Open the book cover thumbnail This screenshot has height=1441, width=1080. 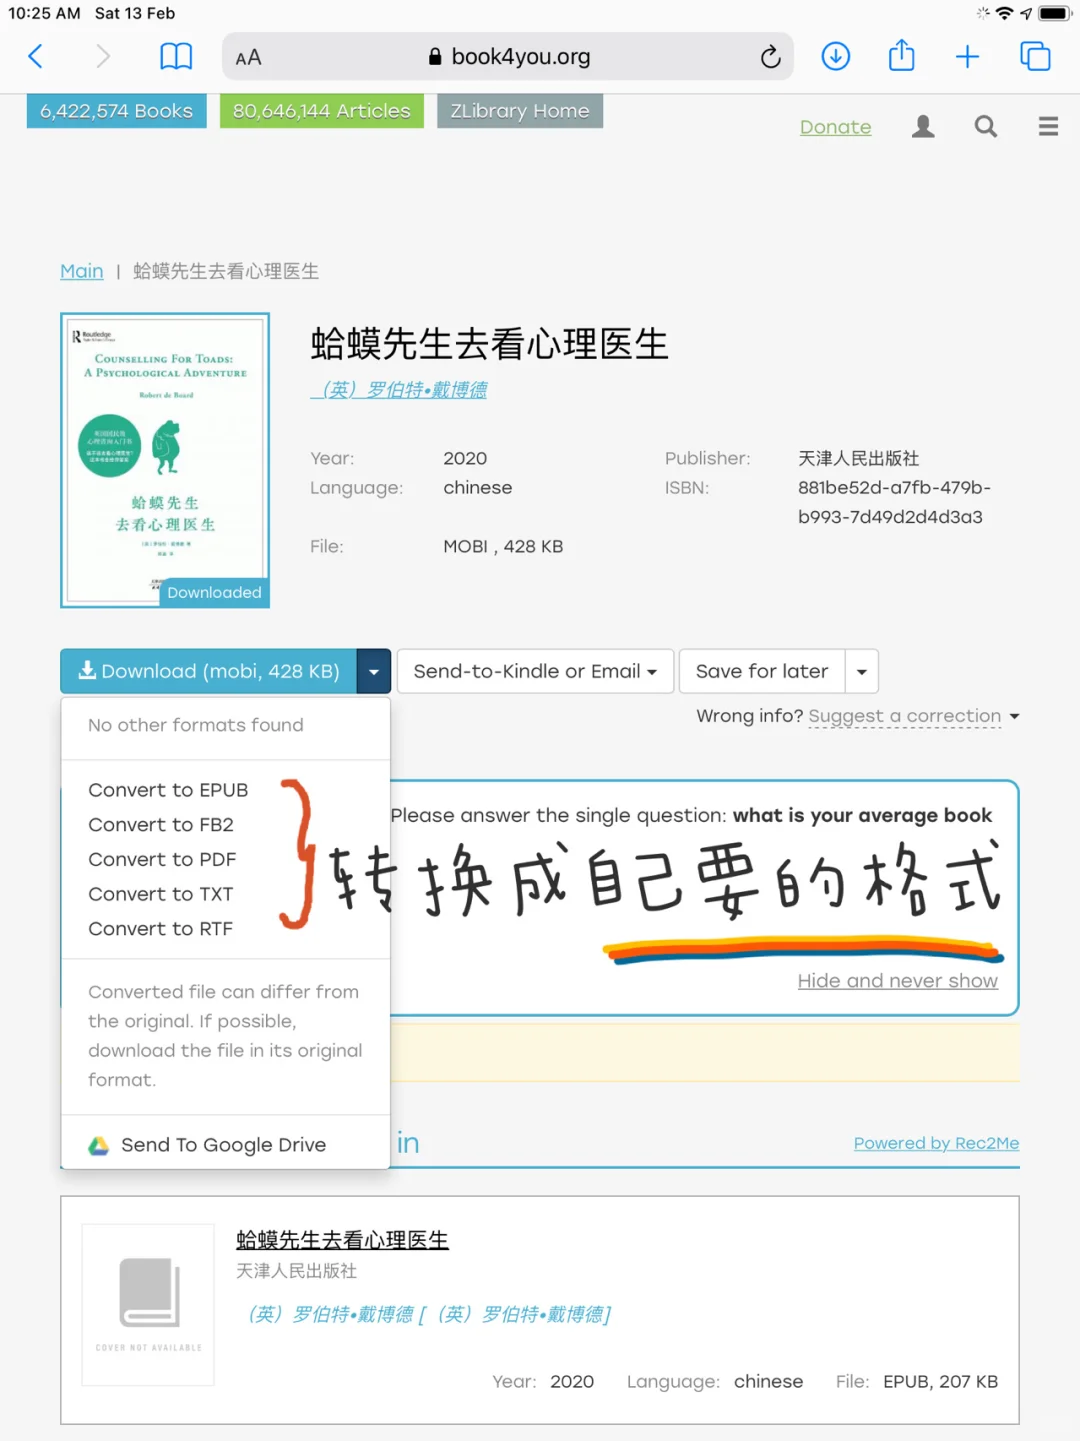[x=165, y=460]
